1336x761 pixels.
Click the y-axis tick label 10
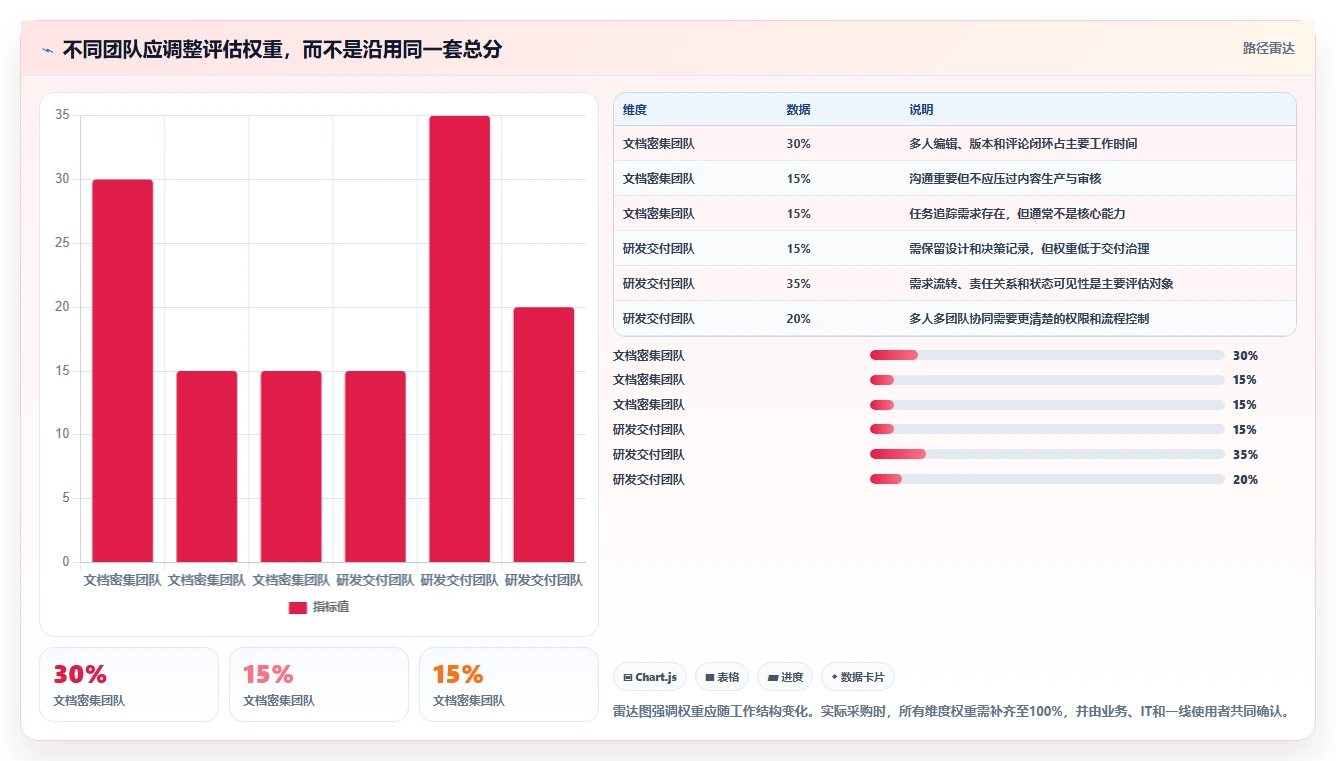pyautogui.click(x=62, y=434)
